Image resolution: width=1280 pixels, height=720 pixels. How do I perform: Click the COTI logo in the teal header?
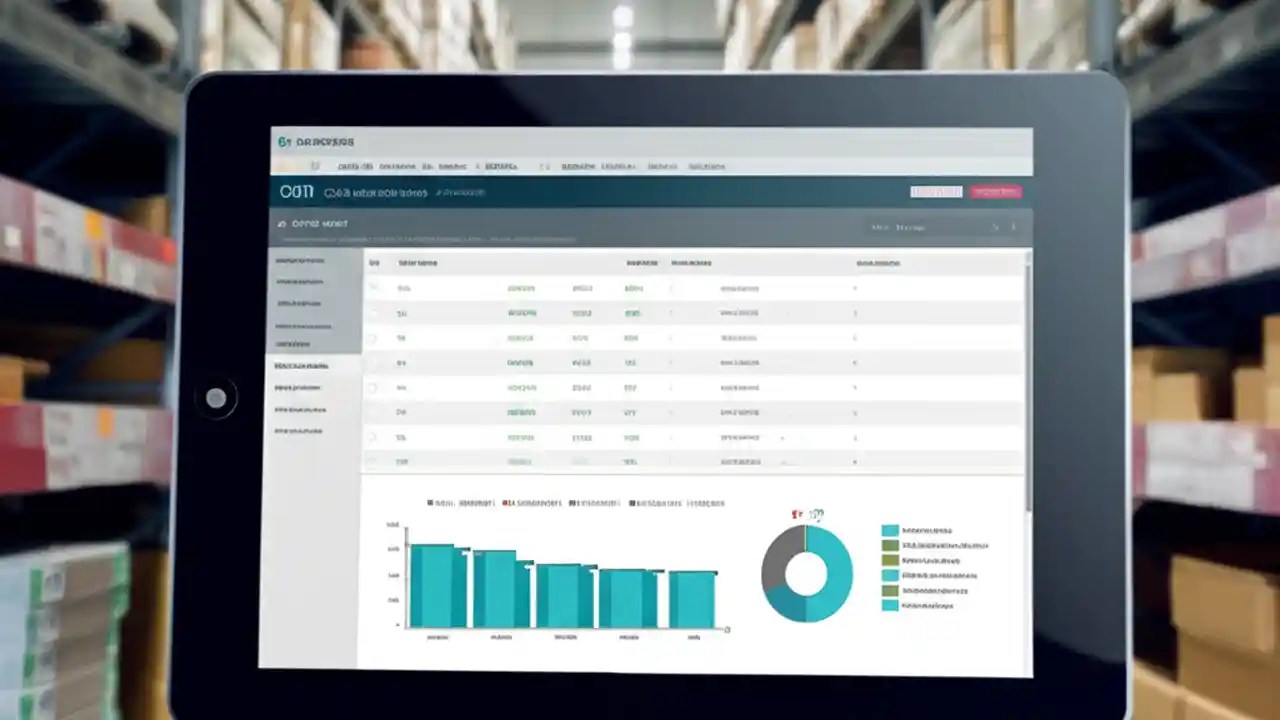pyautogui.click(x=296, y=190)
